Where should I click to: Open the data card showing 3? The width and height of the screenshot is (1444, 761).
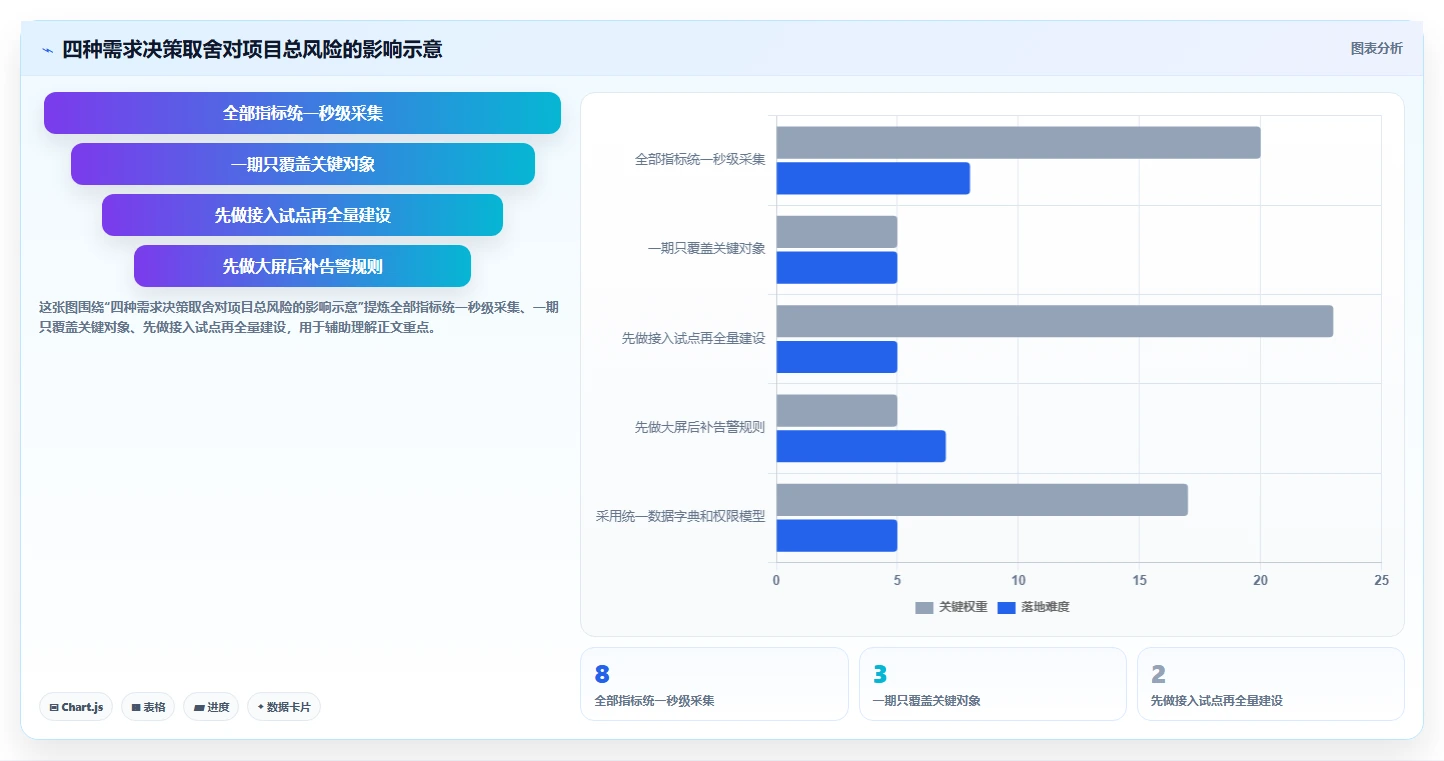992,684
